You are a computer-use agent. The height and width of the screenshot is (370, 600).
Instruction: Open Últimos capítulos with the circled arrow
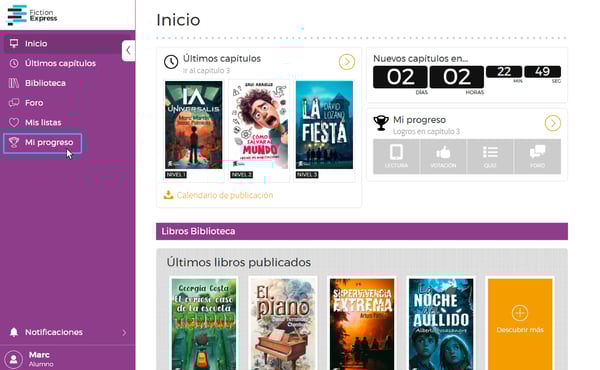(347, 62)
